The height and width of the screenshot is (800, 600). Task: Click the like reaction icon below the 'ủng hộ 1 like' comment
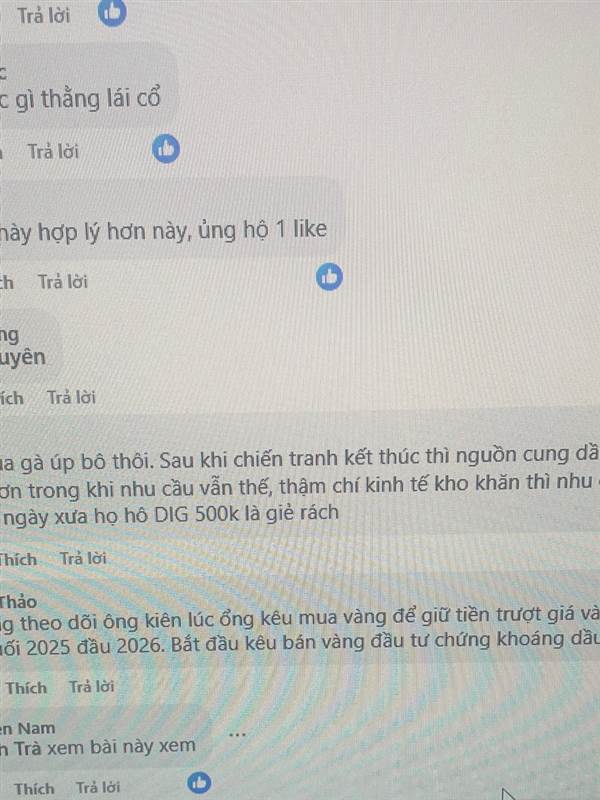(329, 277)
